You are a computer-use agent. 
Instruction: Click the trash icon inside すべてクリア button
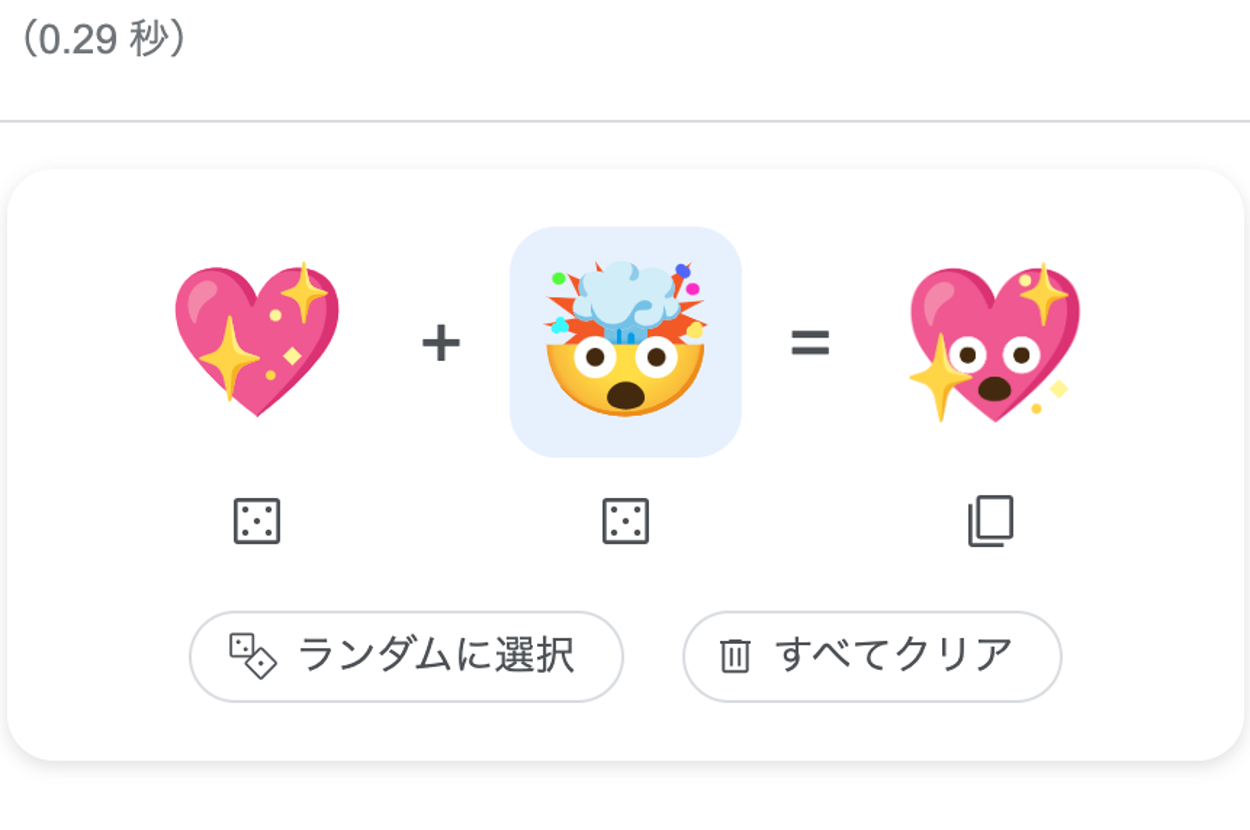[735, 657]
